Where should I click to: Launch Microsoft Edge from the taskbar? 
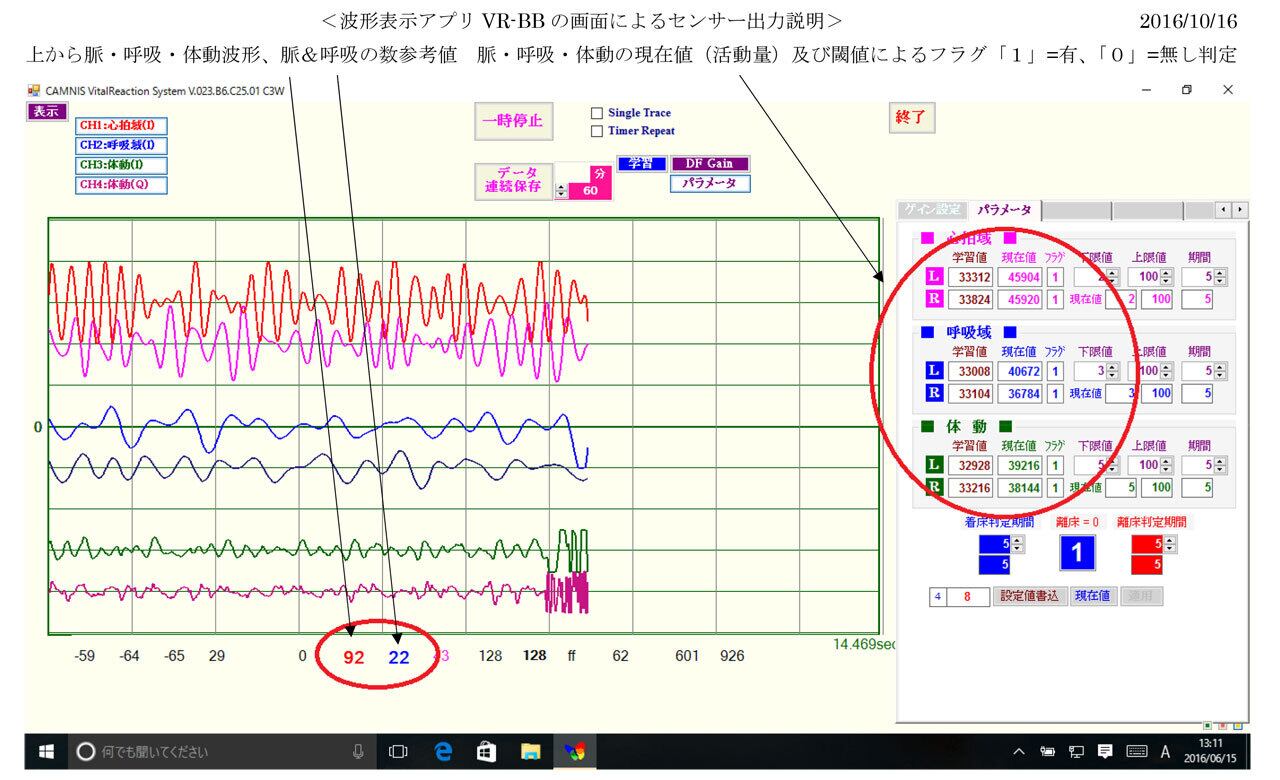[x=442, y=751]
